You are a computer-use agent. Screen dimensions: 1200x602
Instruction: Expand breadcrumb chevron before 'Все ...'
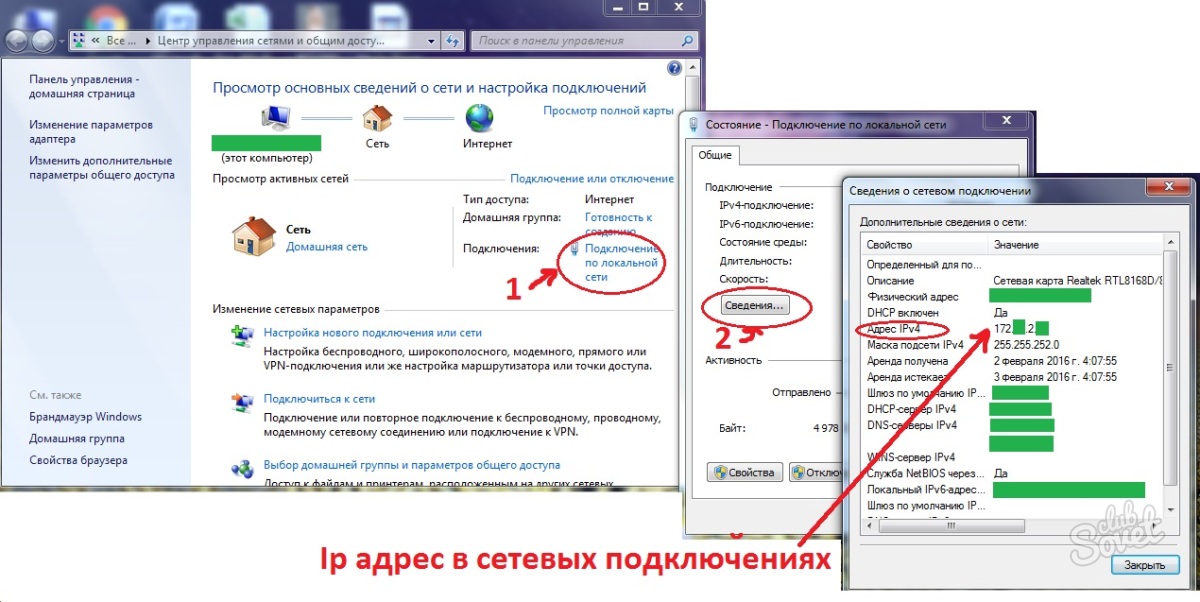[x=96, y=41]
